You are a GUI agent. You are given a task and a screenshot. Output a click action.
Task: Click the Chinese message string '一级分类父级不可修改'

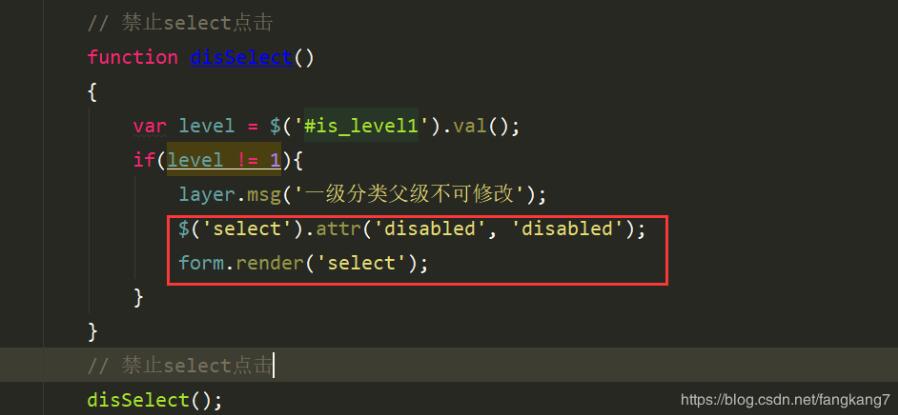pos(407,195)
